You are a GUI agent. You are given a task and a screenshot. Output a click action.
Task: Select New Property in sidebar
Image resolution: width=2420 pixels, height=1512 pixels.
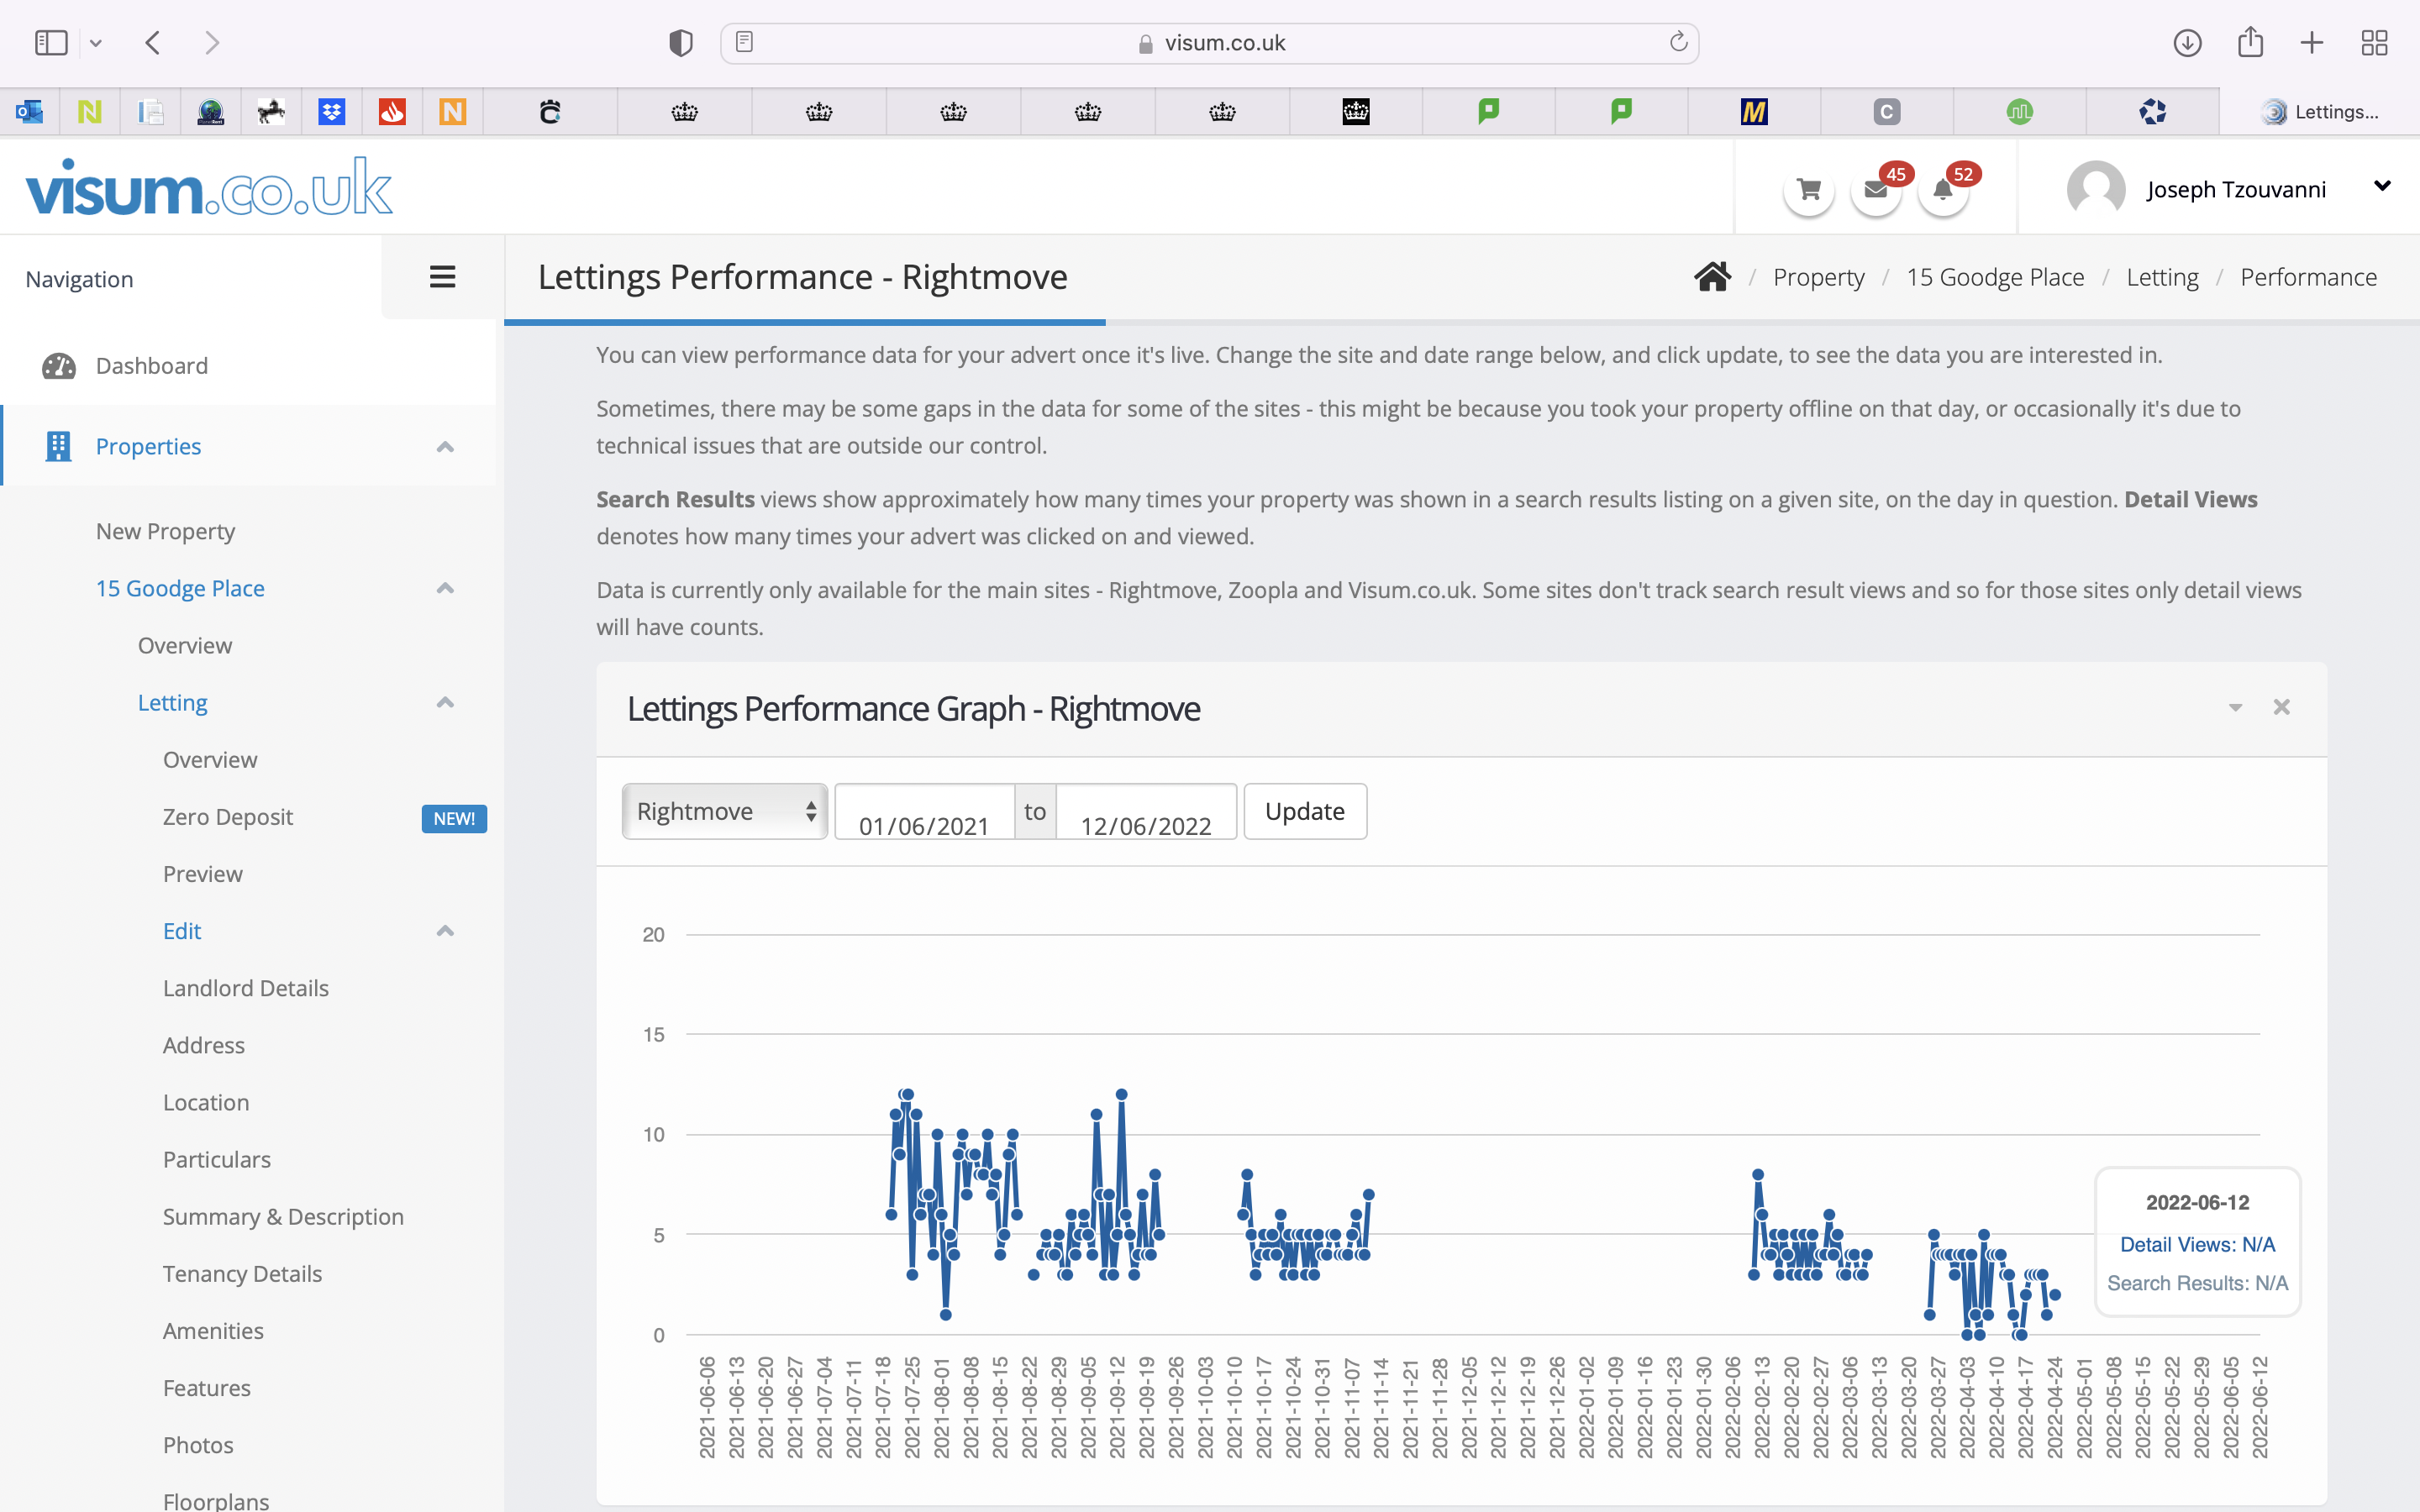pyautogui.click(x=165, y=531)
